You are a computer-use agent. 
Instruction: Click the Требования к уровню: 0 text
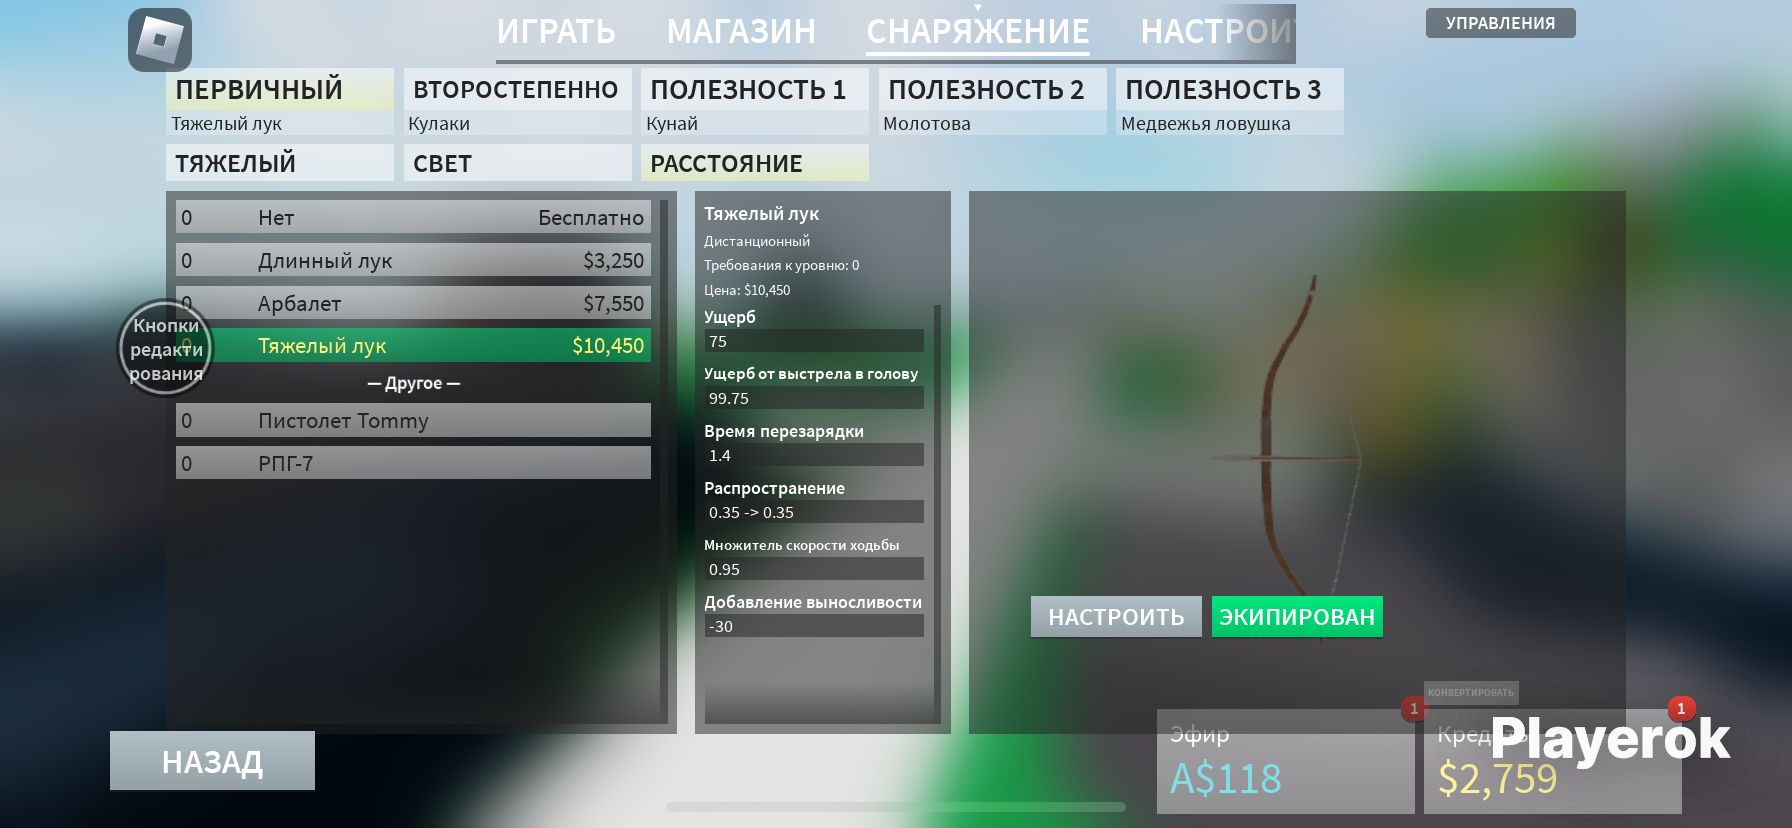coord(782,265)
